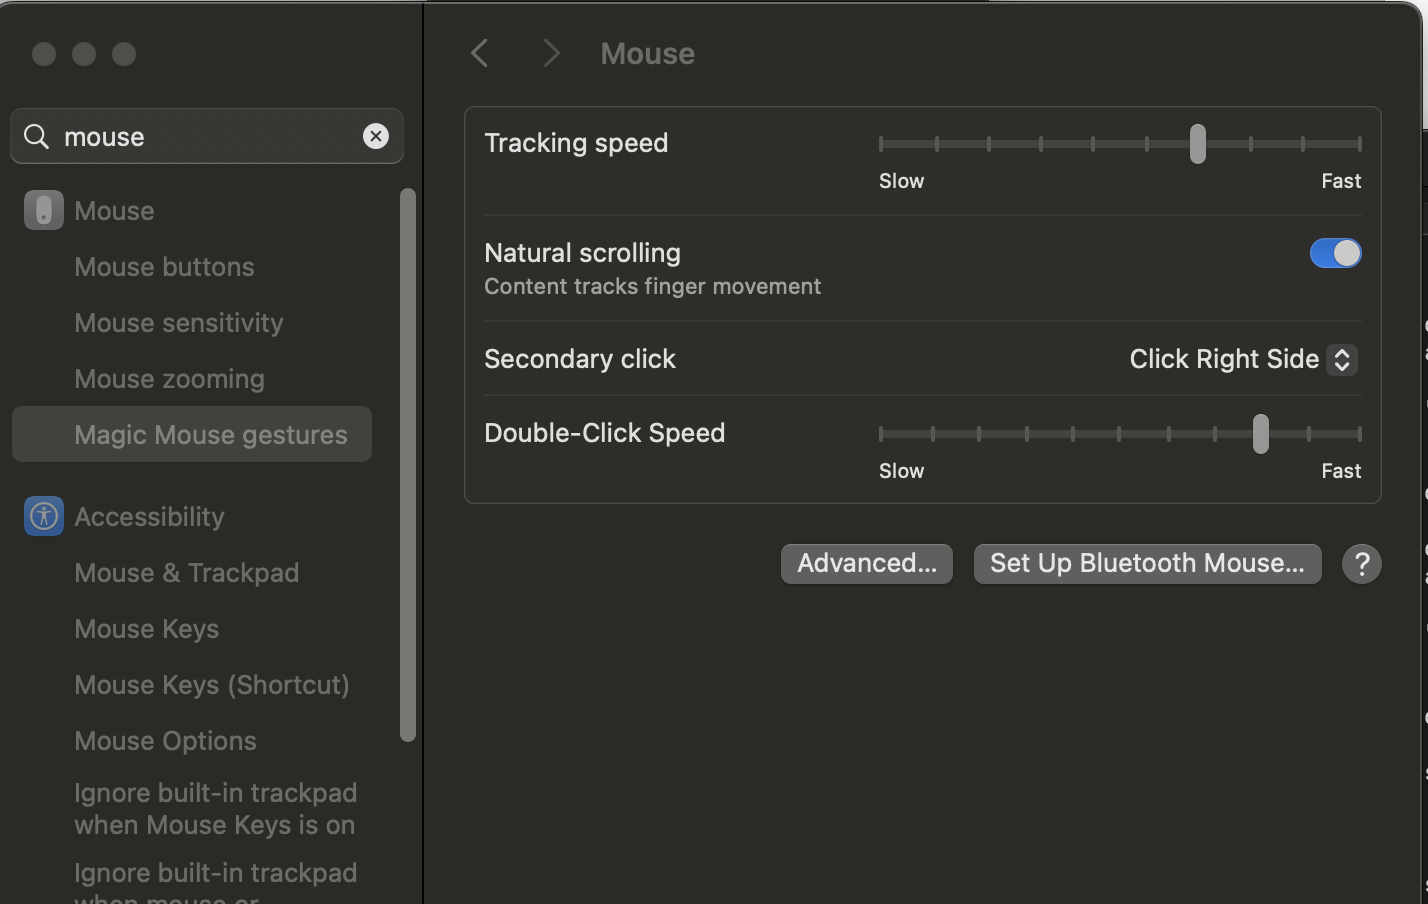
Task: Open Magic Mouse gestures result
Action: [x=210, y=435]
